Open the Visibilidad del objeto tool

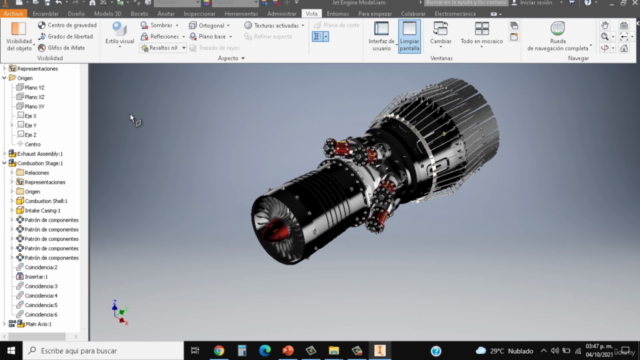click(19, 36)
